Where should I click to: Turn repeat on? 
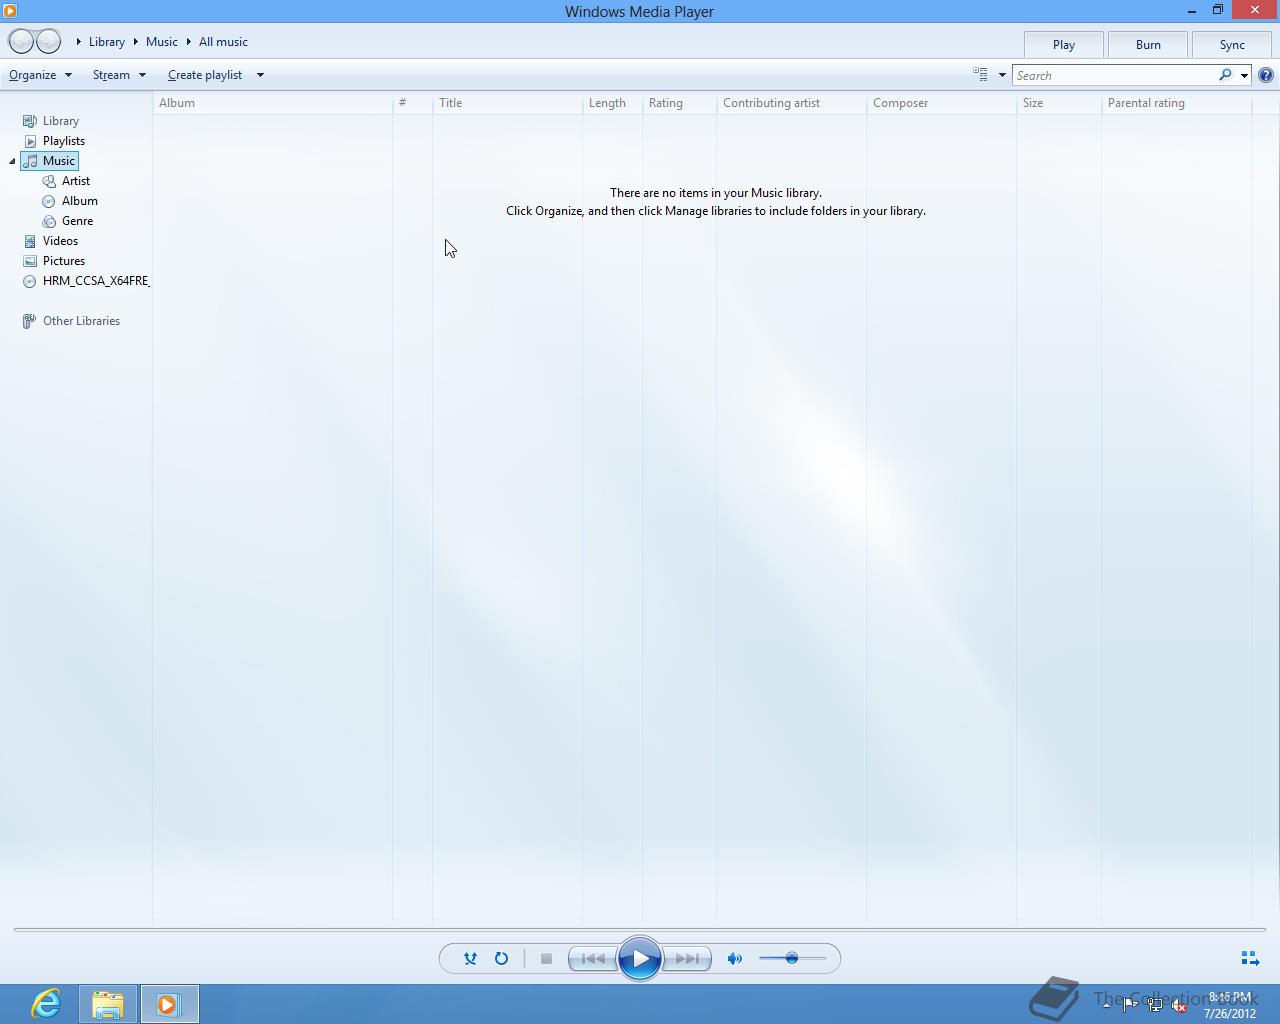[x=501, y=958]
